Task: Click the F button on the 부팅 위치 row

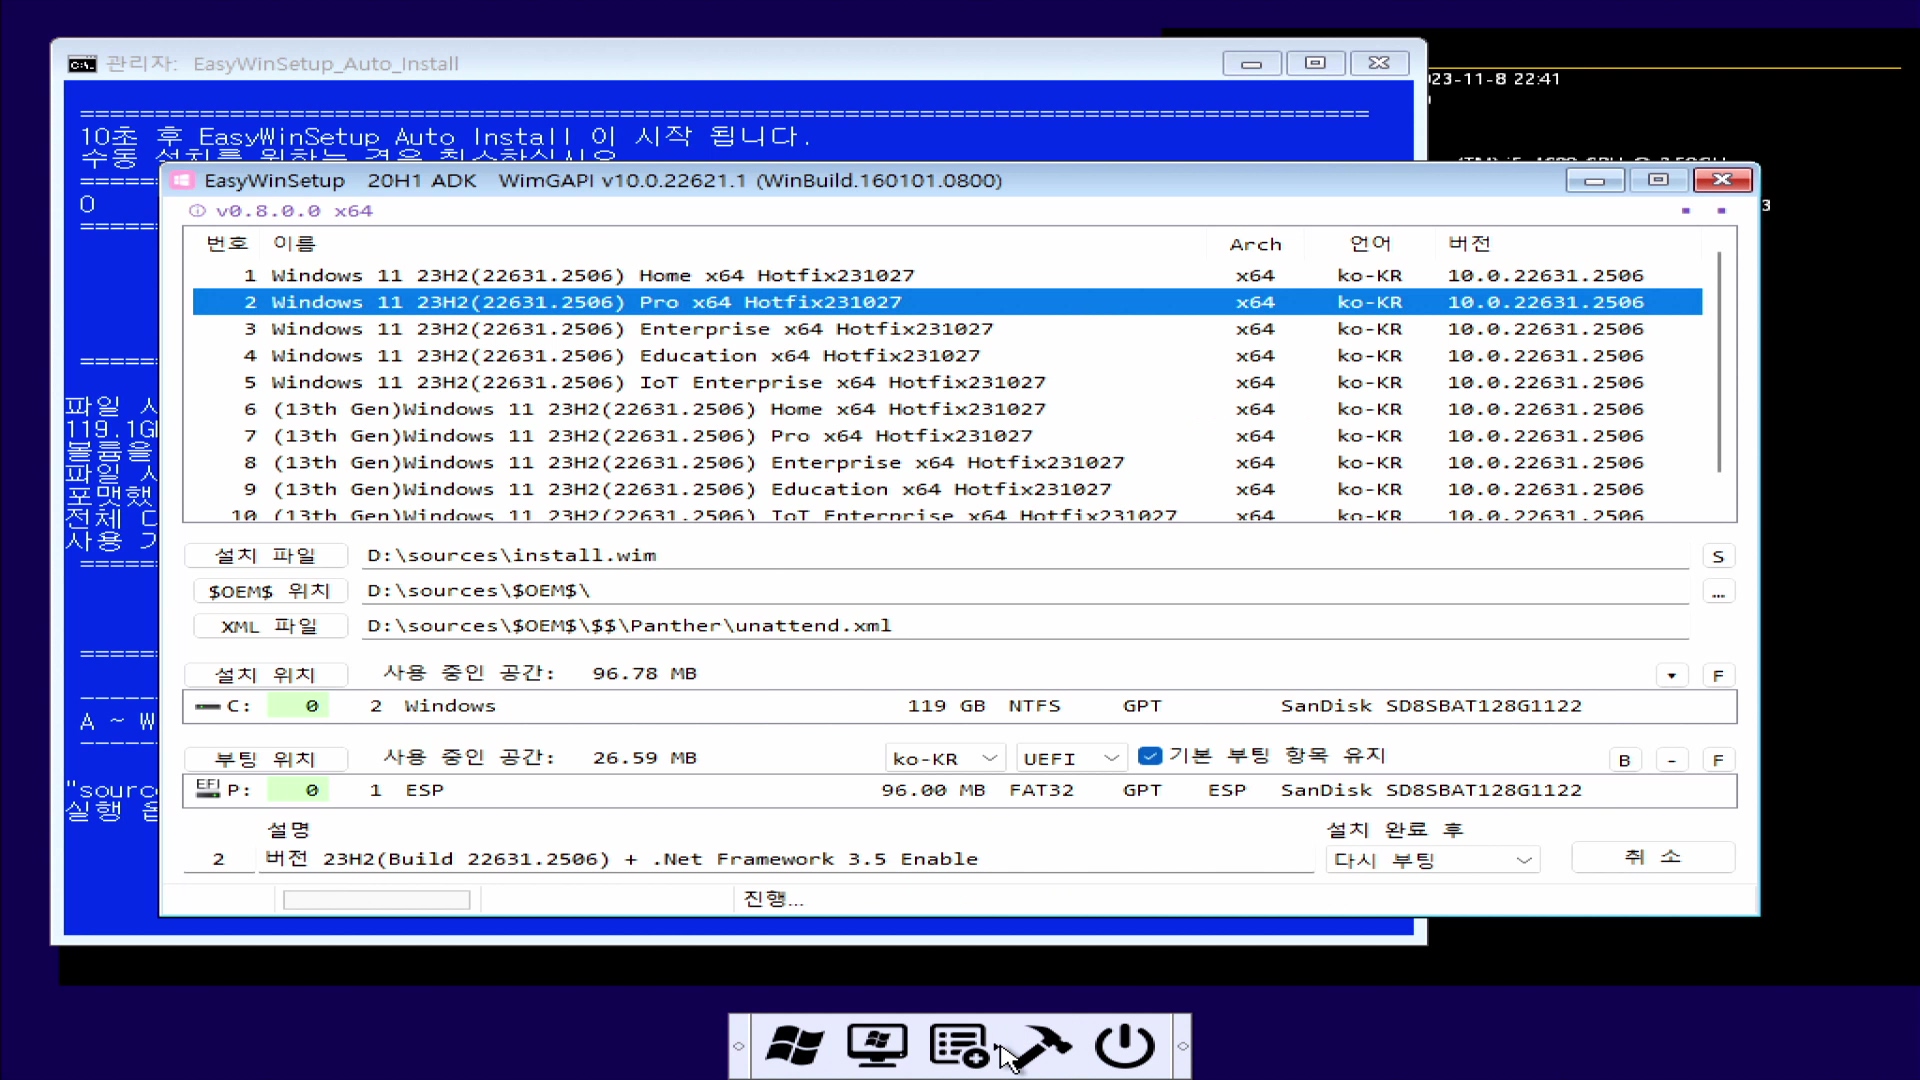Action: click(x=1718, y=760)
